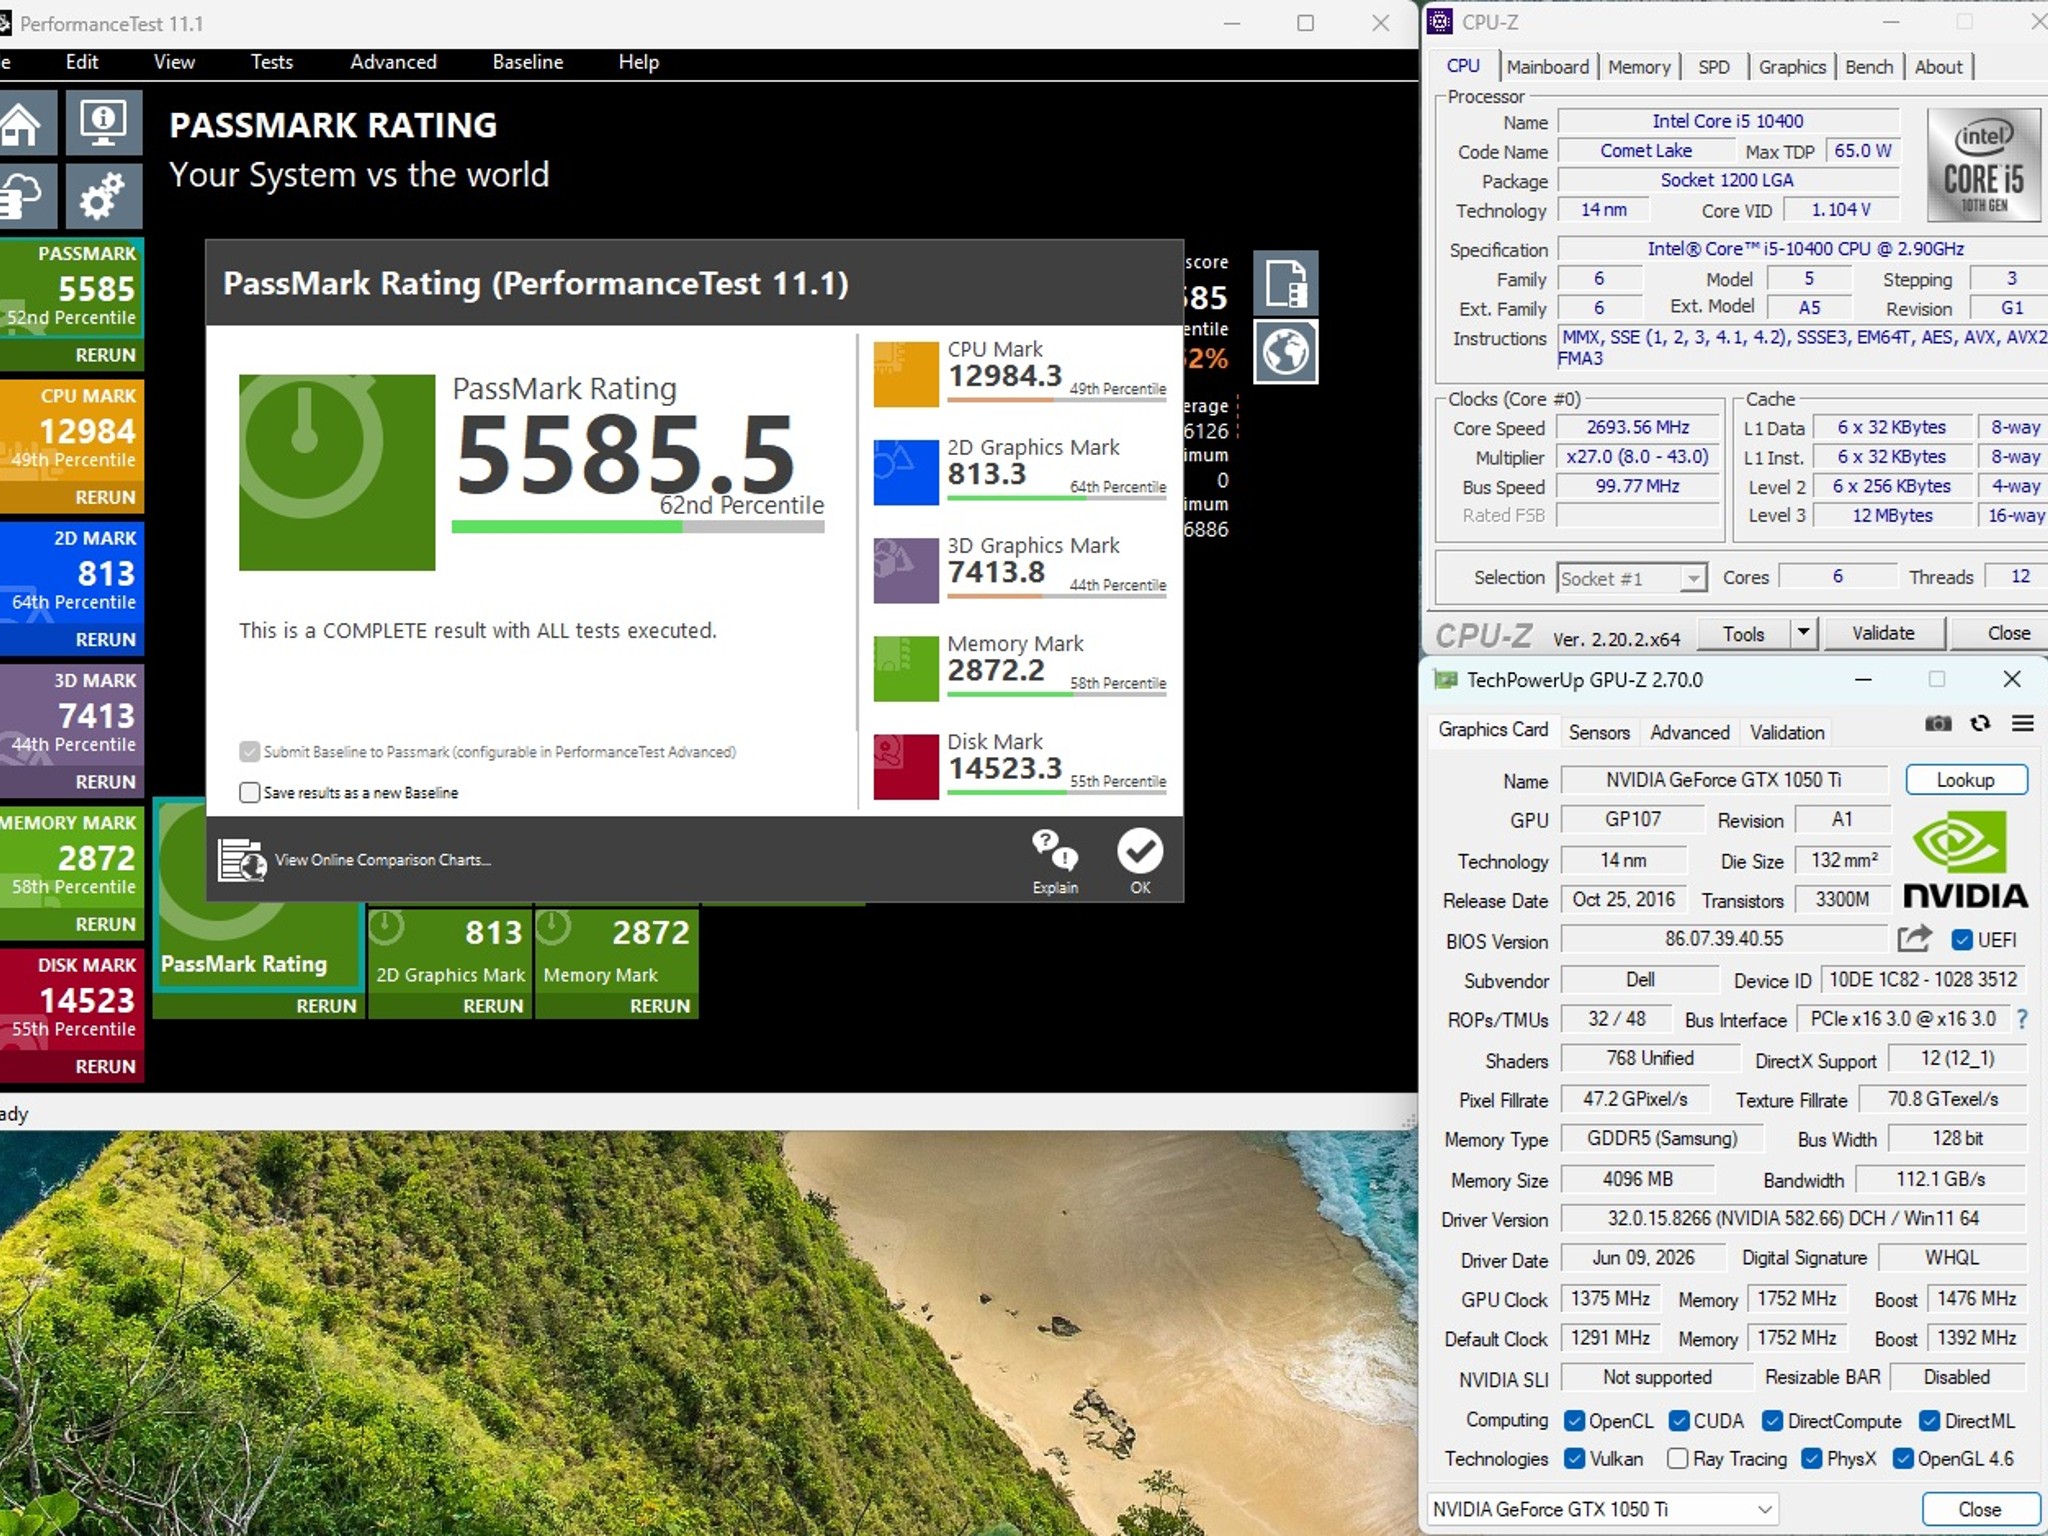Click the green Memory Mark icon
This screenshot has height=1536, width=2048.
click(906, 668)
